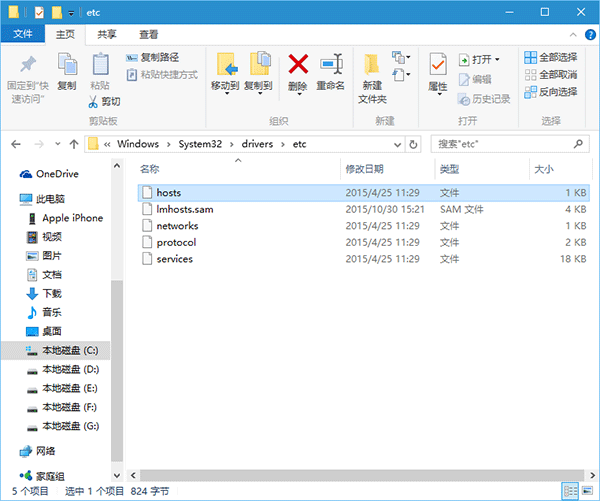Click System32 in address breadcrumb

click(200, 144)
